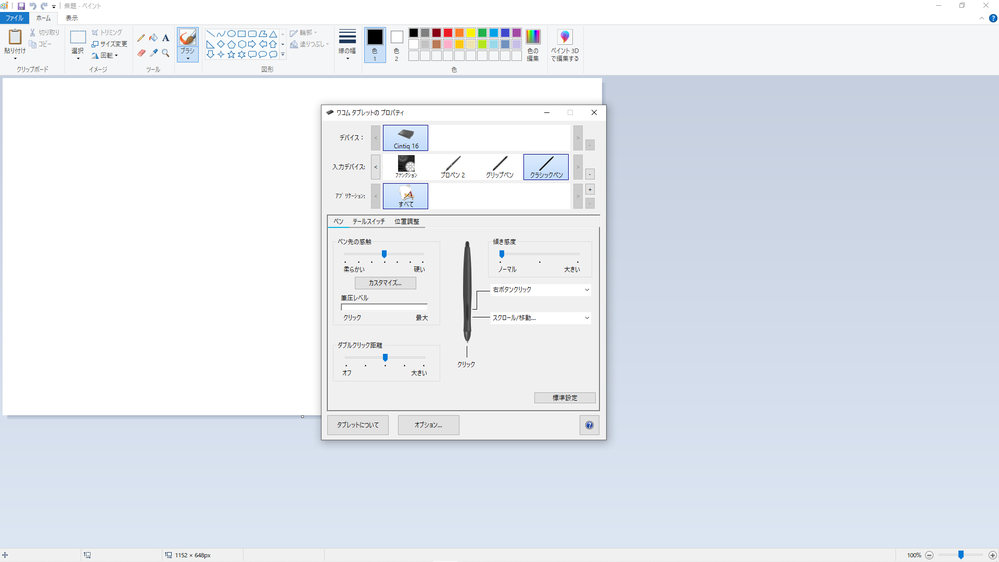Open the ペン tab in Wacom dialog
The image size is (999, 562).
tap(338, 222)
